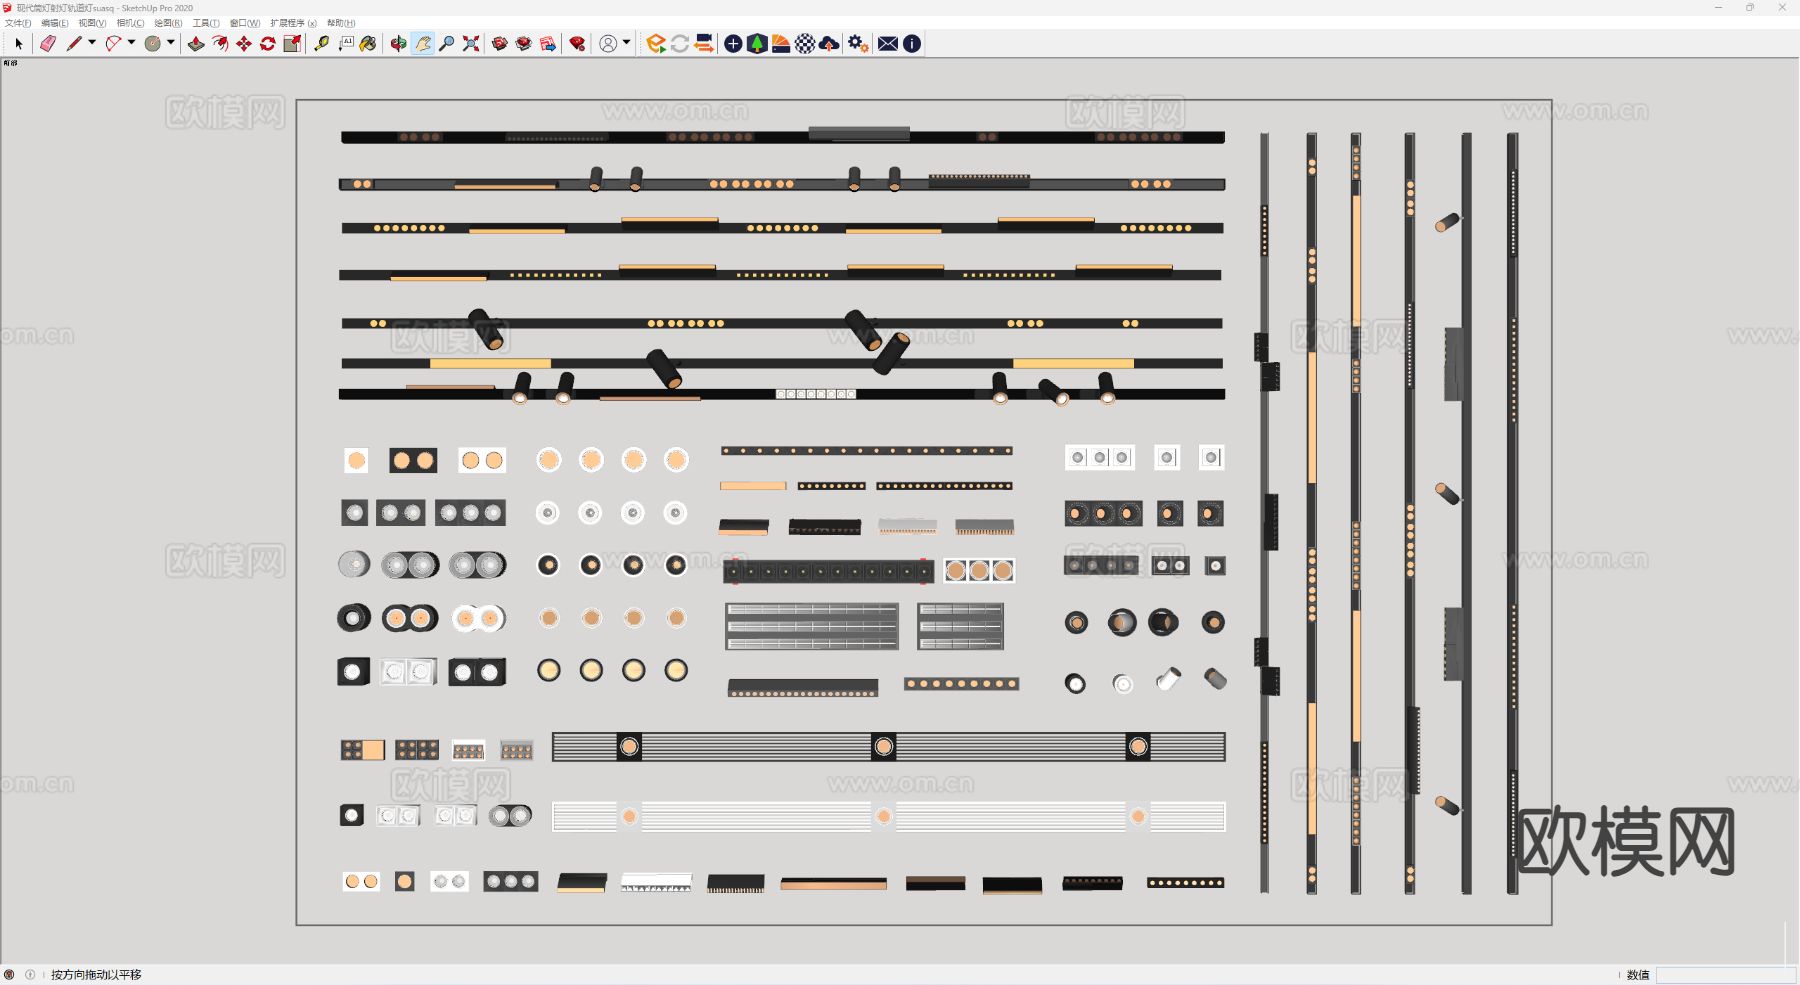Click the info circle icon
Viewport: 1800px width, 985px height.
click(912, 44)
